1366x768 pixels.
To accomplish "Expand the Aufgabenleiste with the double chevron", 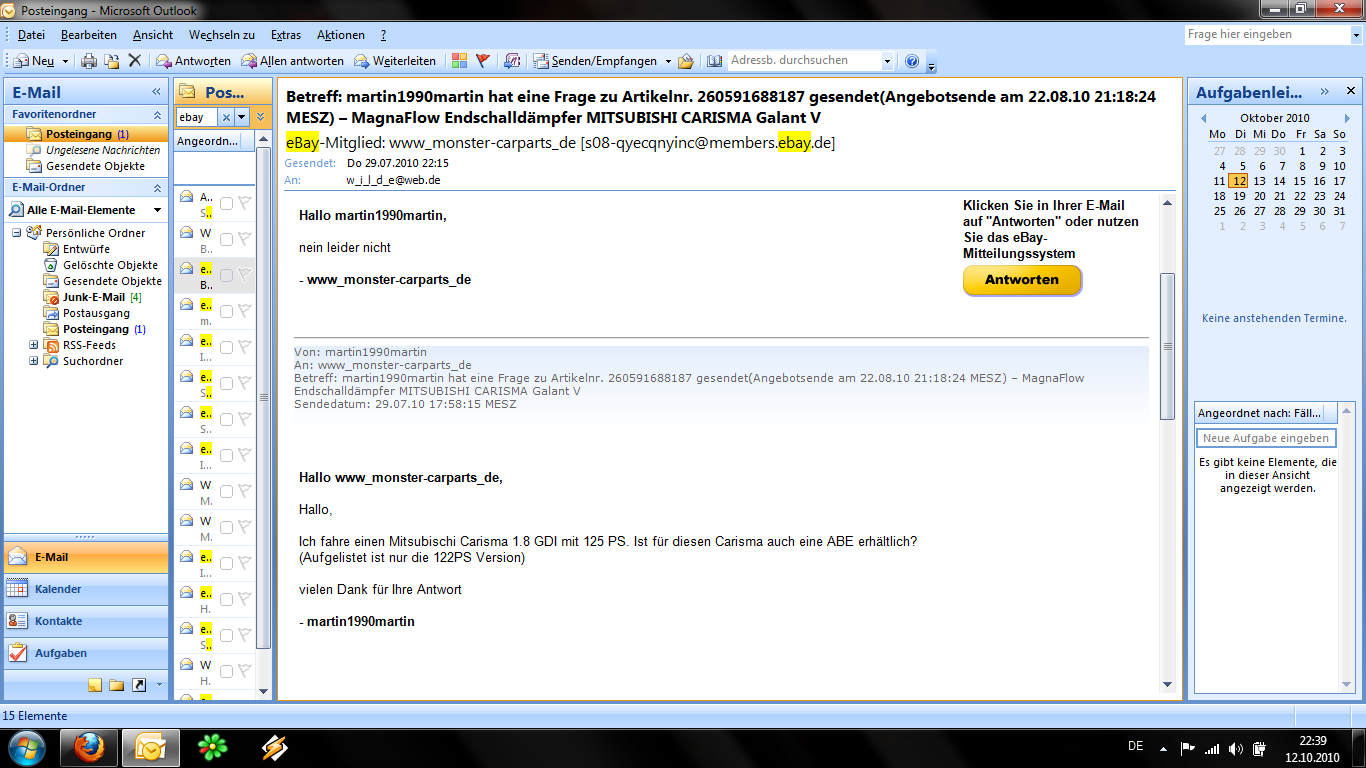I will (1325, 92).
